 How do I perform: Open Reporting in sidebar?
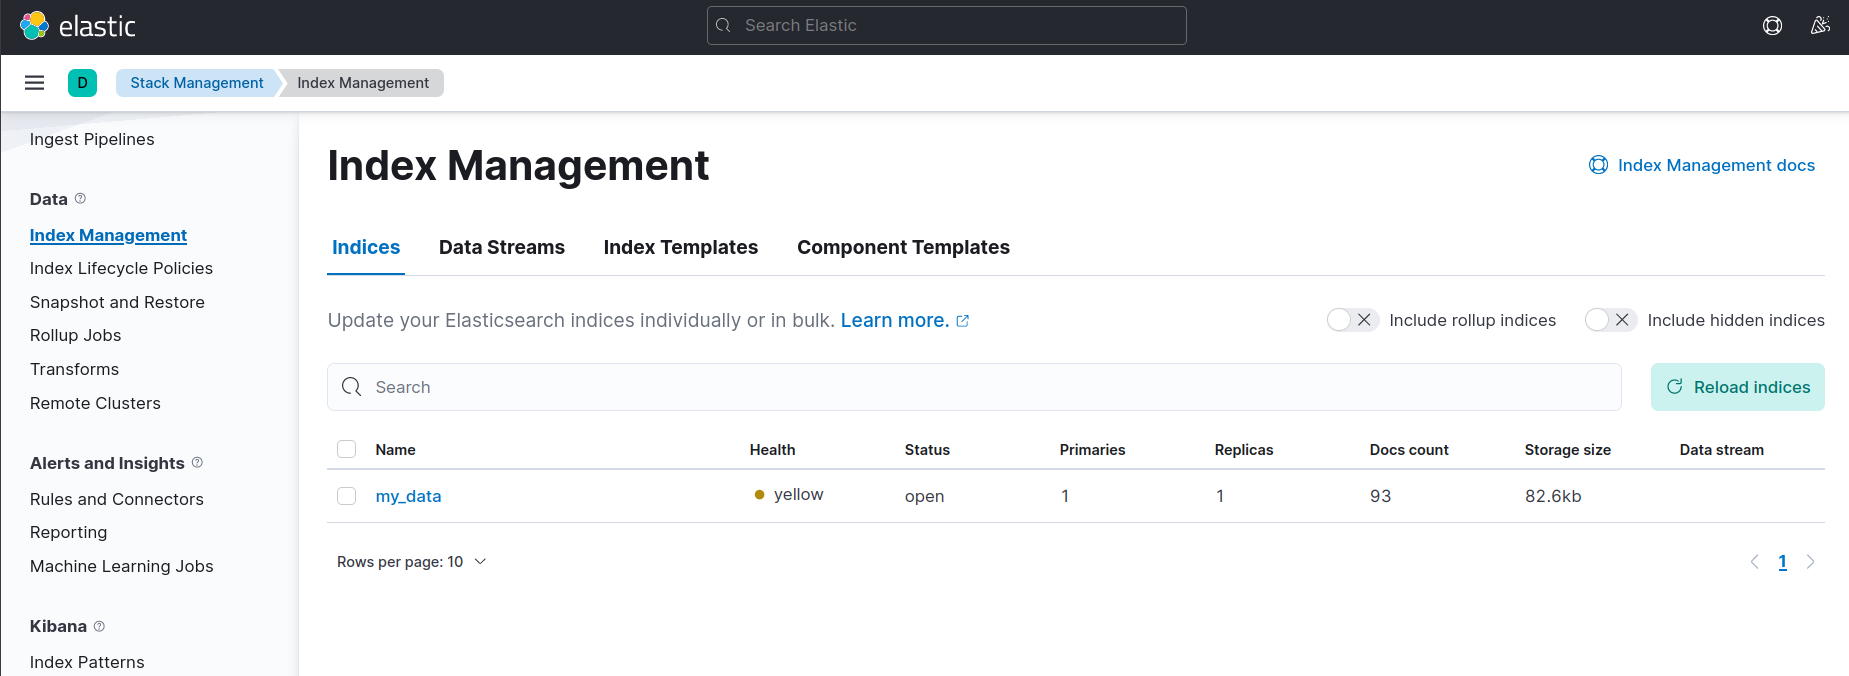point(68,532)
